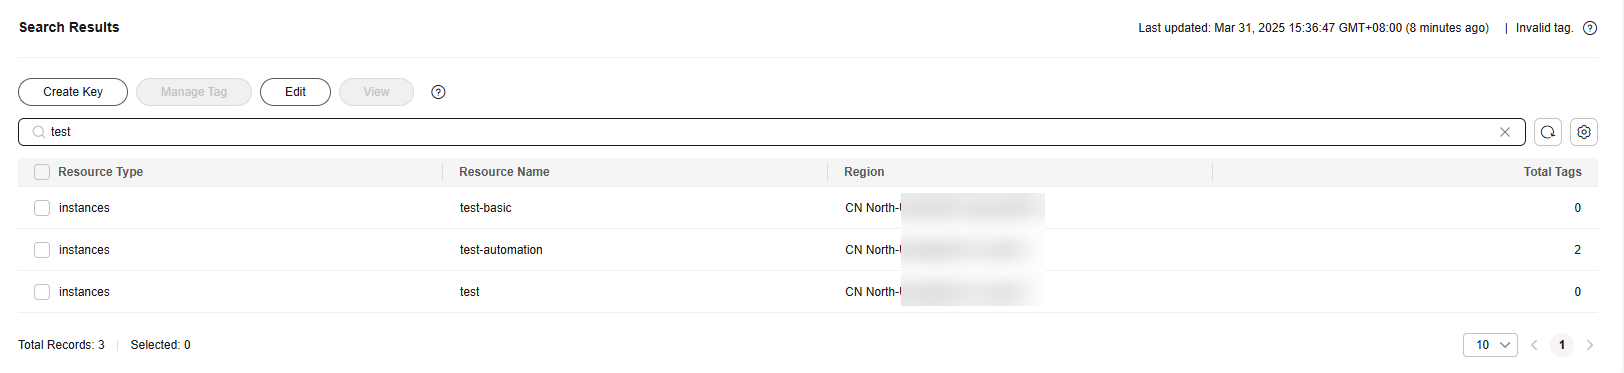Screen dimensions: 1624x373
Task: Click the View button
Action: pos(376,92)
